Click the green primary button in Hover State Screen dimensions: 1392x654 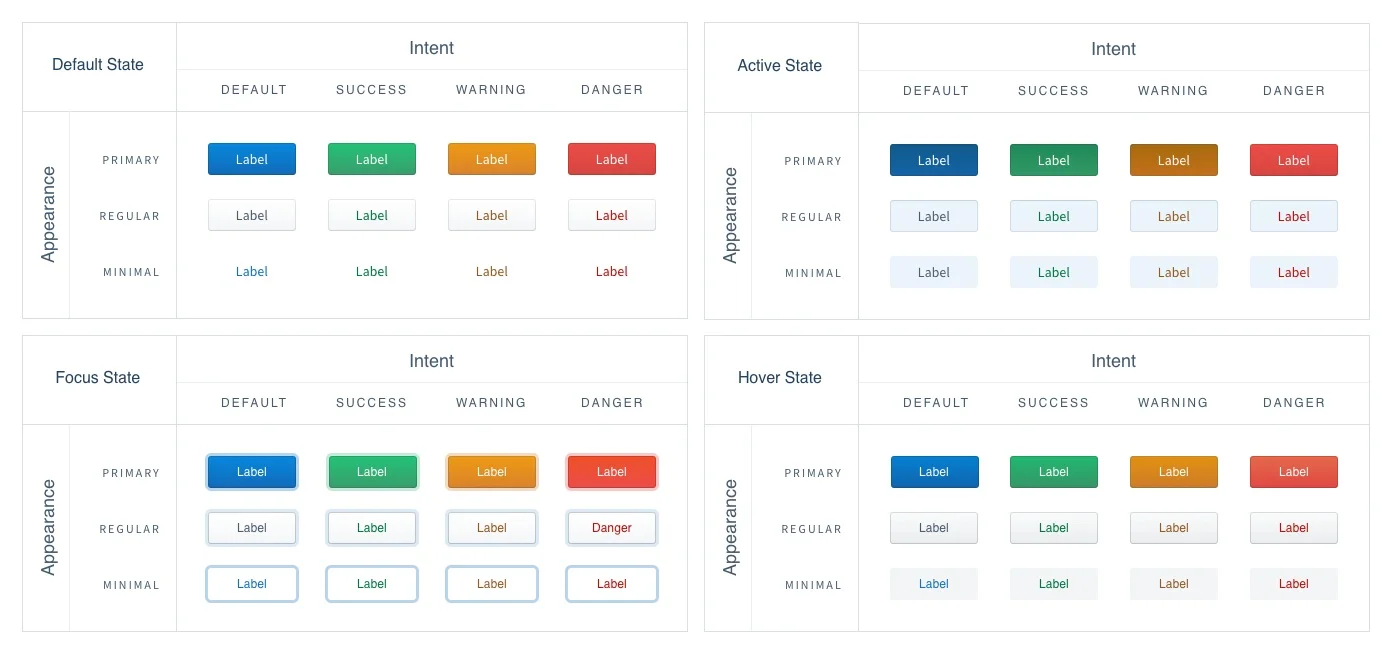pyautogui.click(x=1054, y=472)
